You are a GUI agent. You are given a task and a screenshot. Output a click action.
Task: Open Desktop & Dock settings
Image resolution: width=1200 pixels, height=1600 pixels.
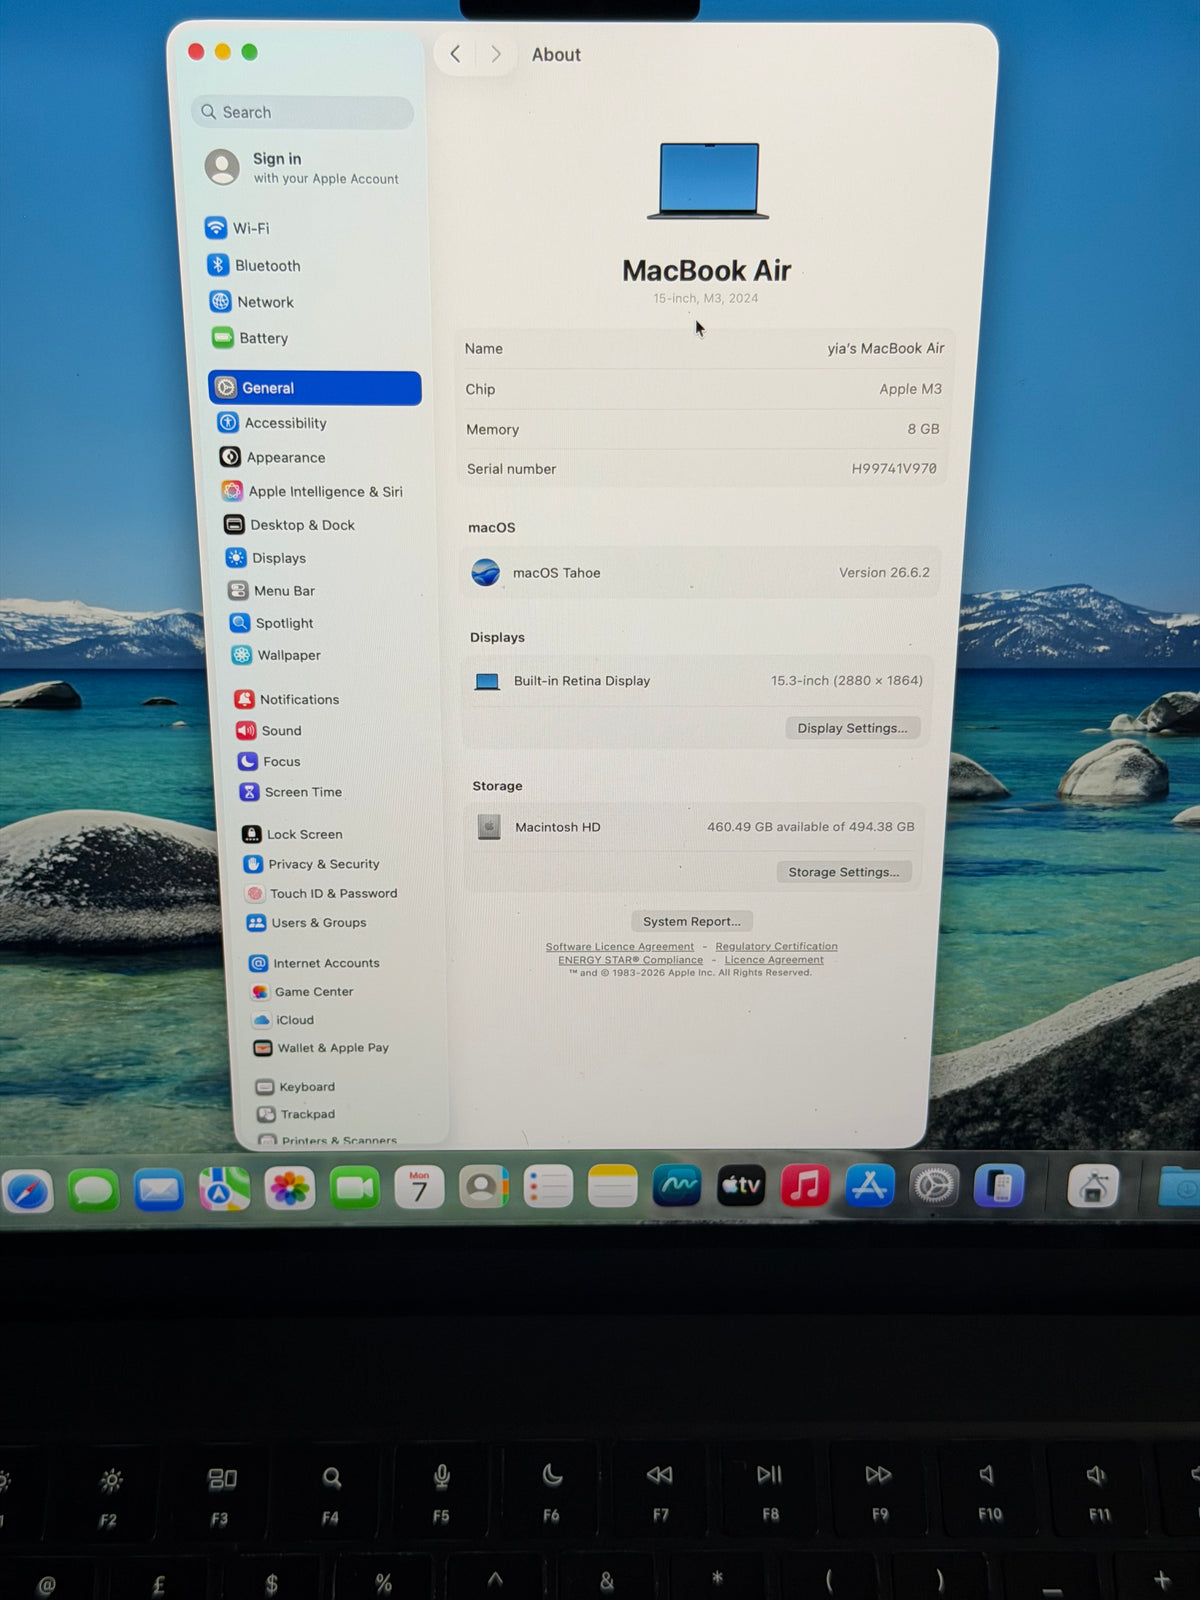tap(289, 525)
